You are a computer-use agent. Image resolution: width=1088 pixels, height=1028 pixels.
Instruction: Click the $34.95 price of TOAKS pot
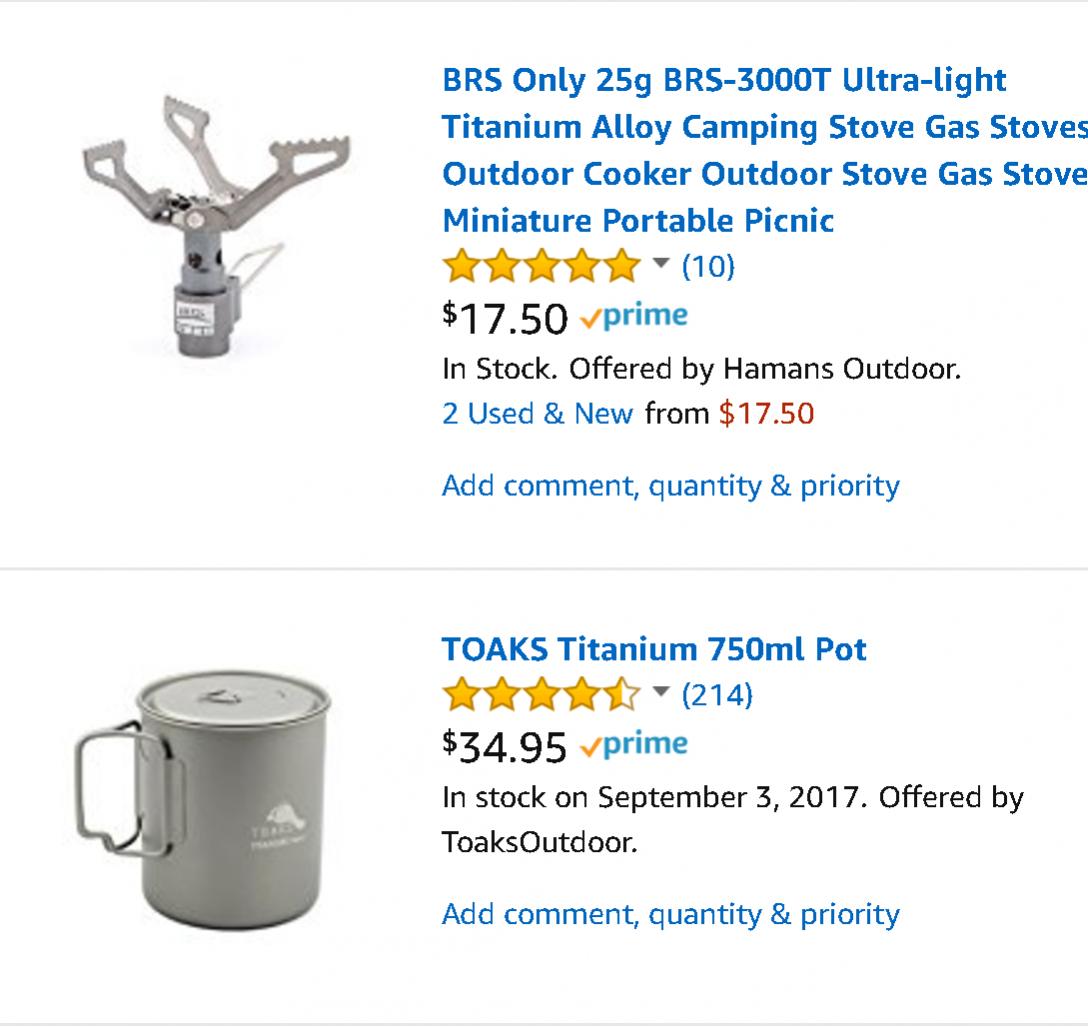point(504,747)
